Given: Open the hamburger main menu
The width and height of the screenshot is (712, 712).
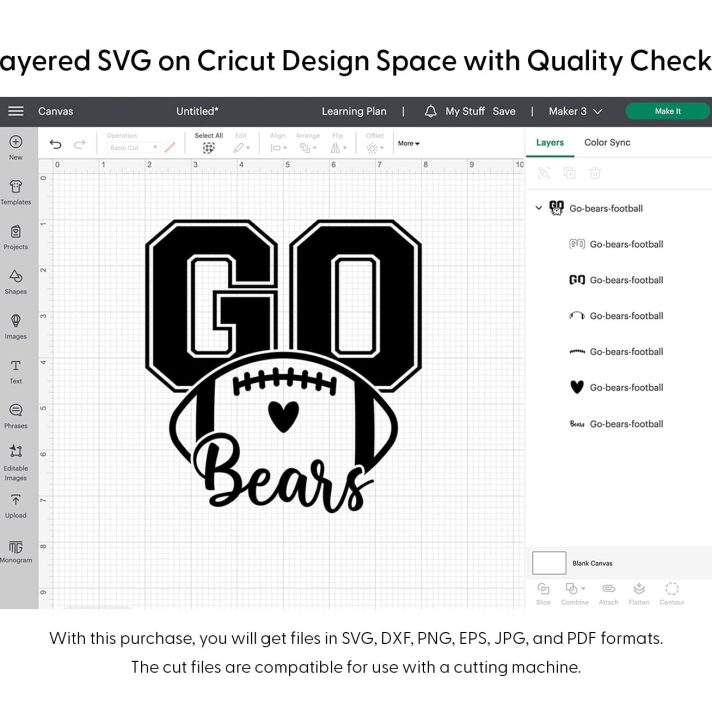Looking at the screenshot, I should (16, 111).
